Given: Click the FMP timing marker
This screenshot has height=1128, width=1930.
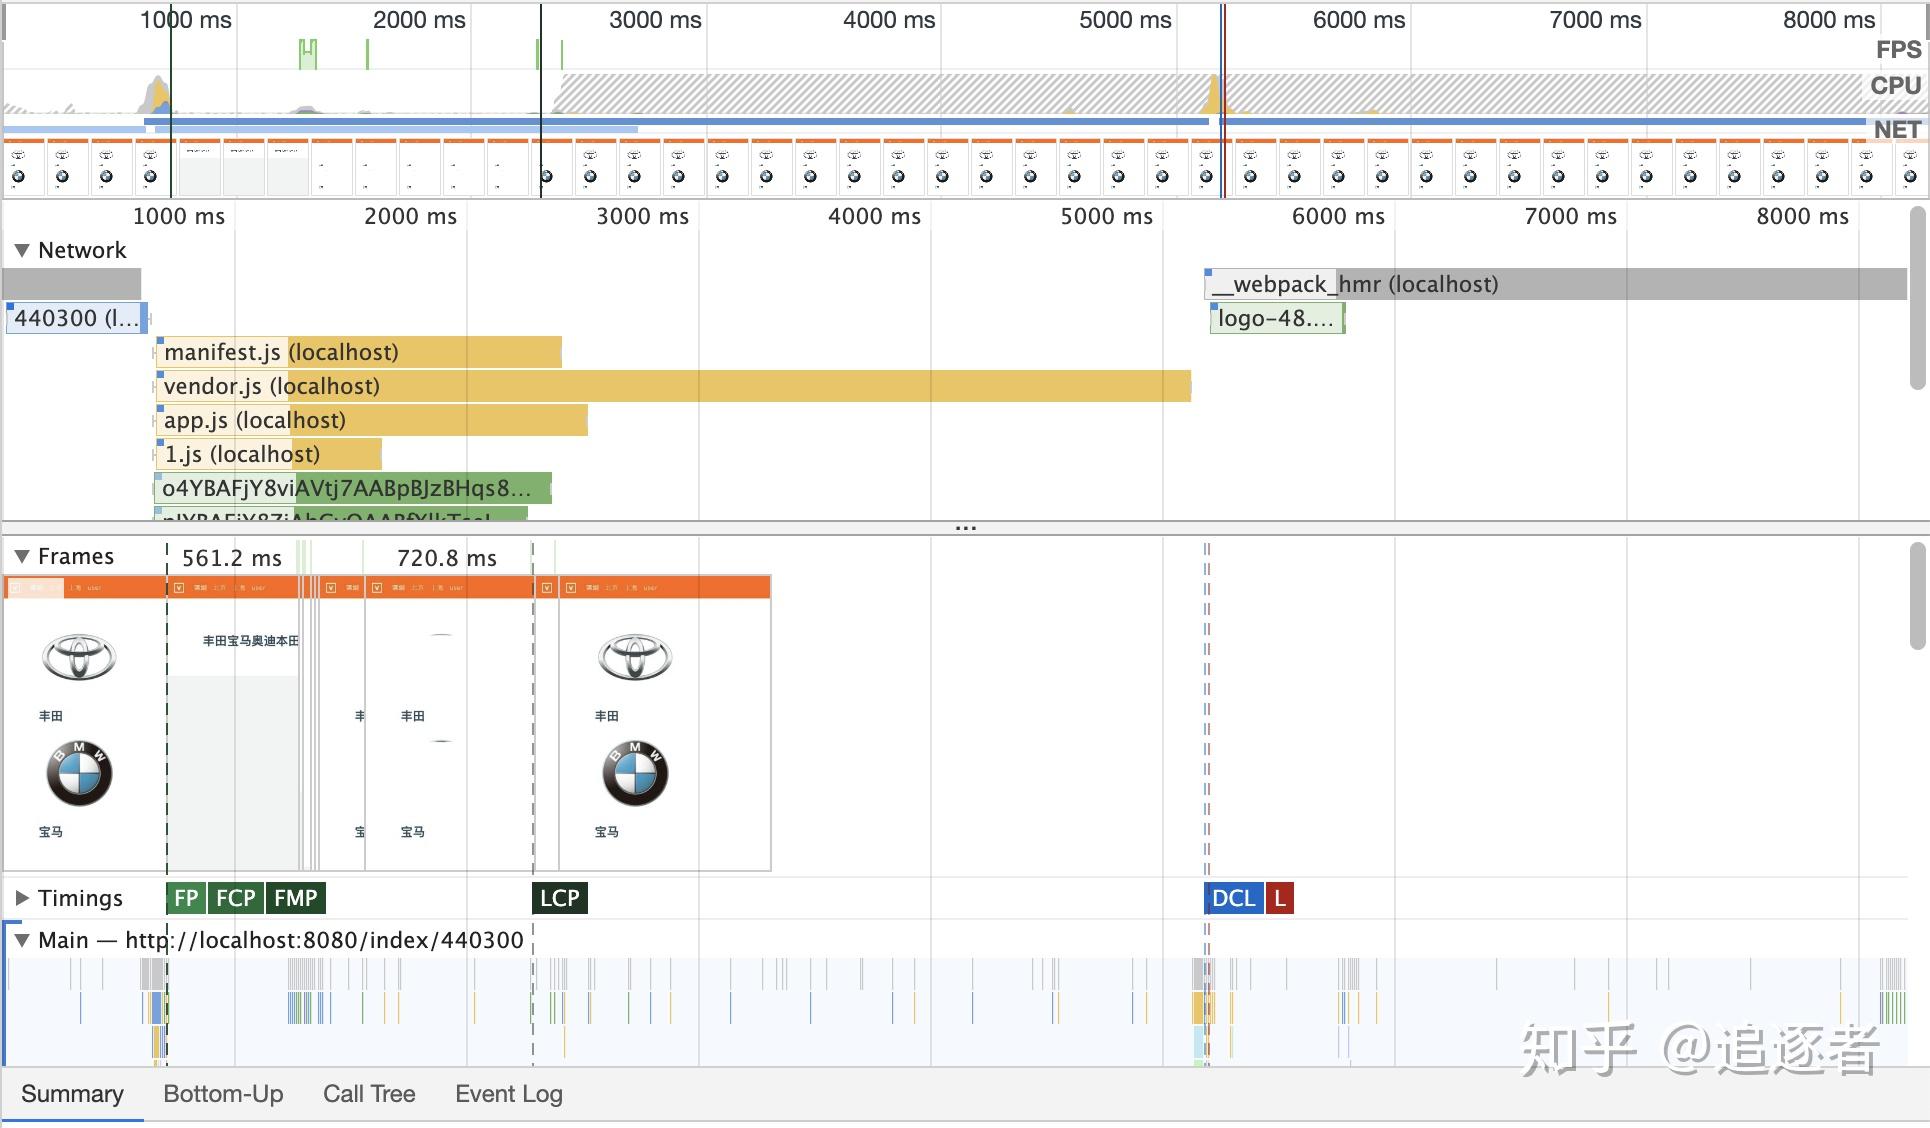Looking at the screenshot, I should 296,898.
